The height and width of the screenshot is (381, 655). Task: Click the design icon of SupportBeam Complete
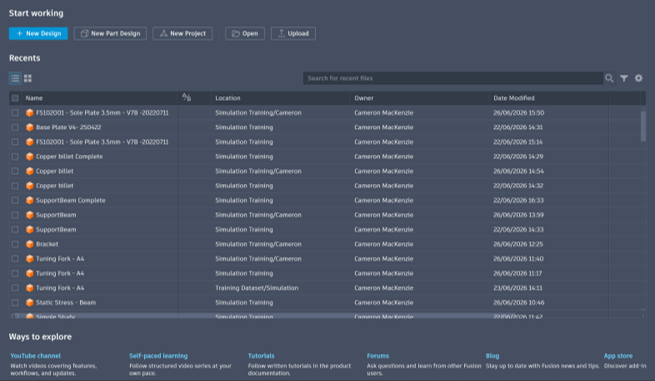[x=30, y=201]
